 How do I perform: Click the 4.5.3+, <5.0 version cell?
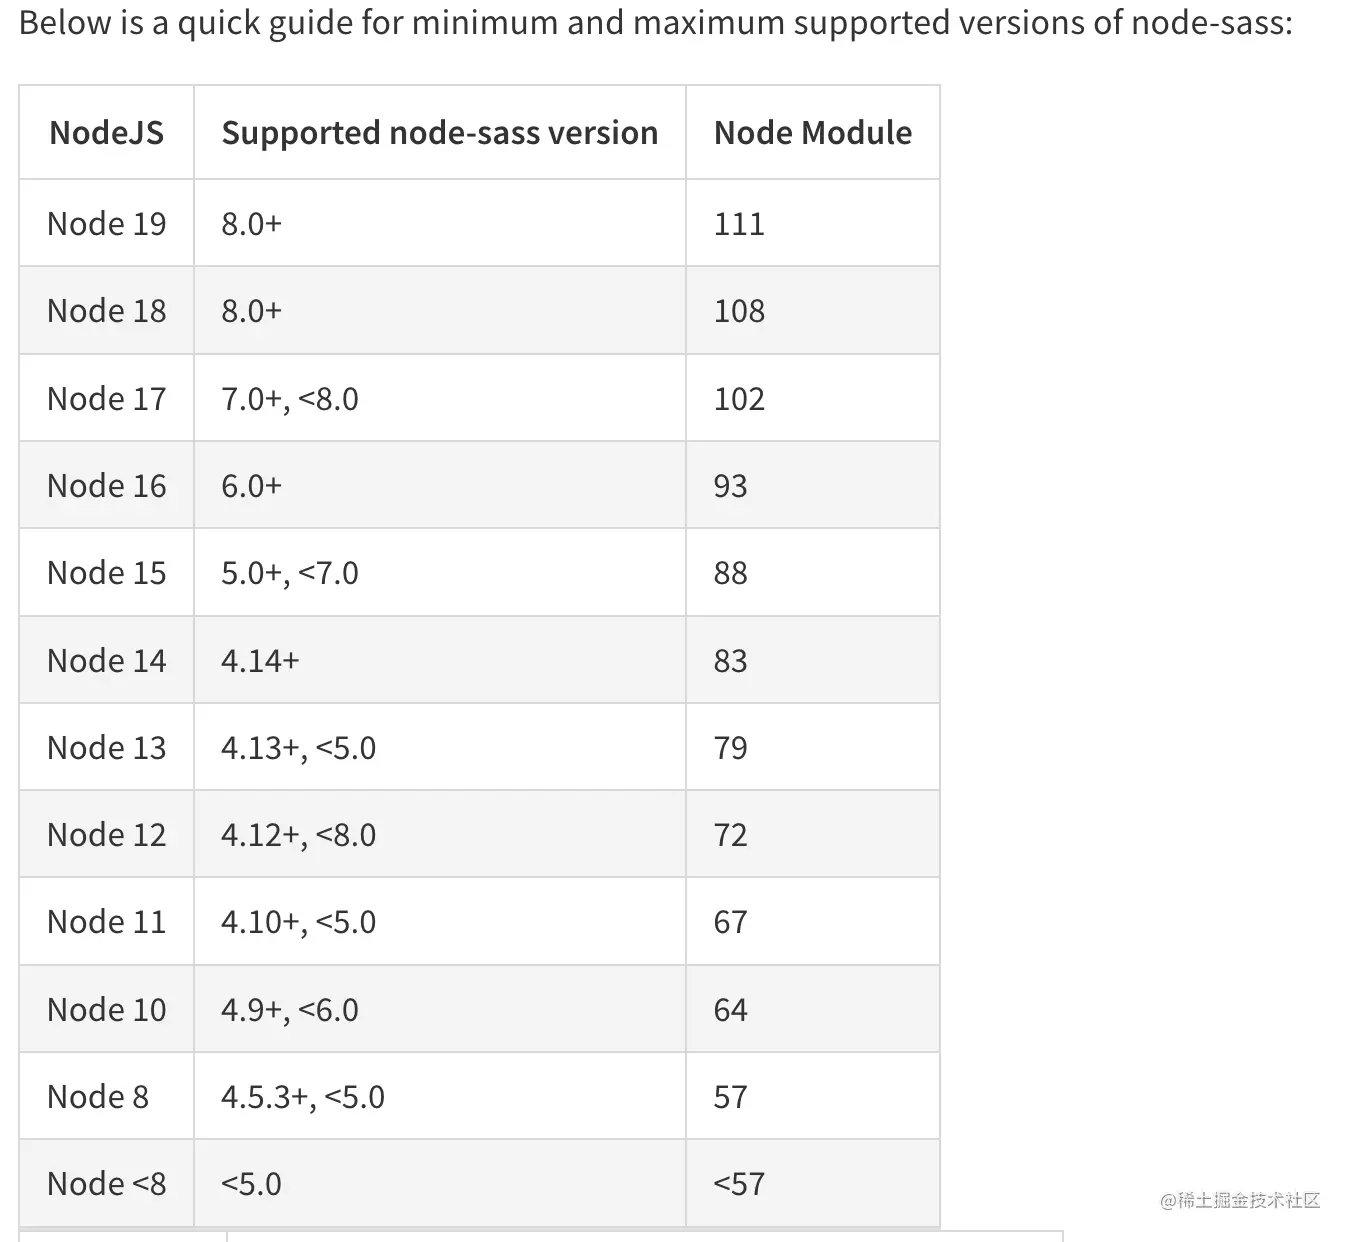(x=302, y=1097)
